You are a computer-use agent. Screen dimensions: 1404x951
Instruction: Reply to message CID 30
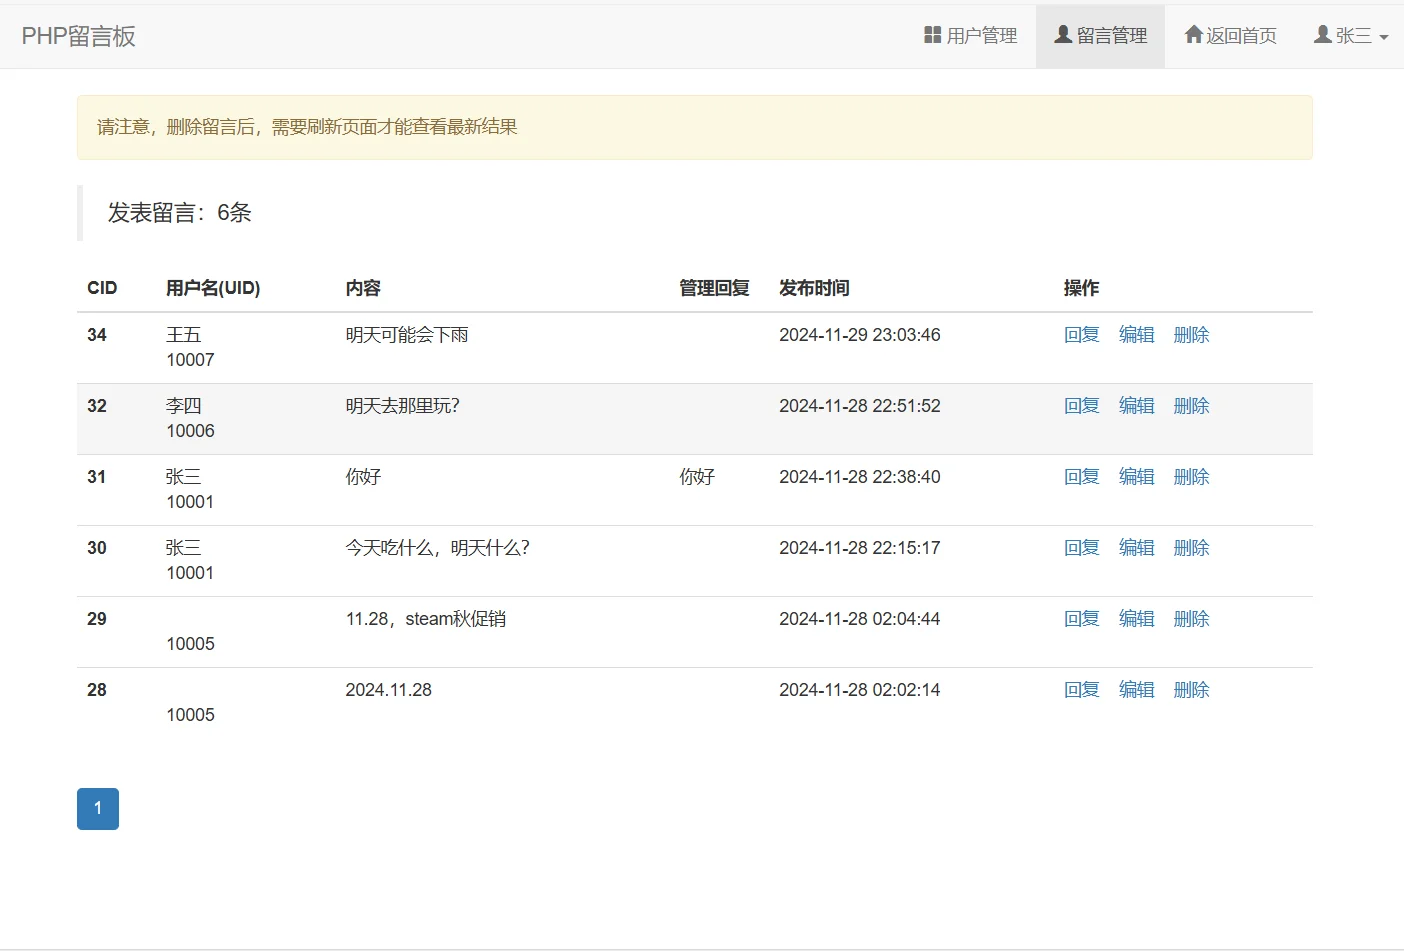[x=1081, y=547]
